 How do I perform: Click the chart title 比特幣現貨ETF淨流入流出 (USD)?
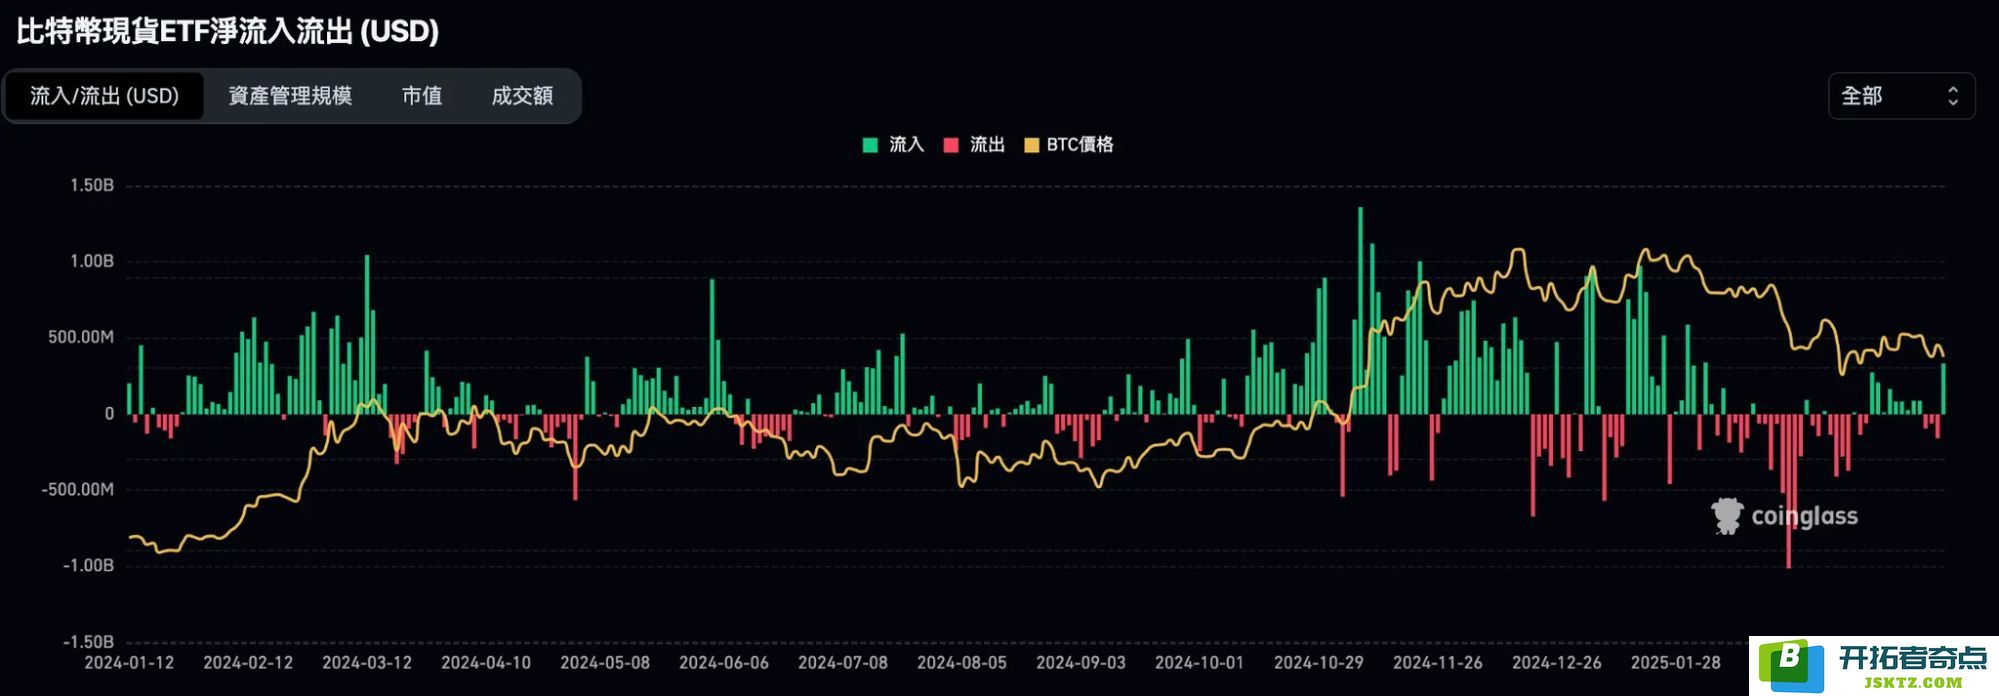tap(228, 31)
